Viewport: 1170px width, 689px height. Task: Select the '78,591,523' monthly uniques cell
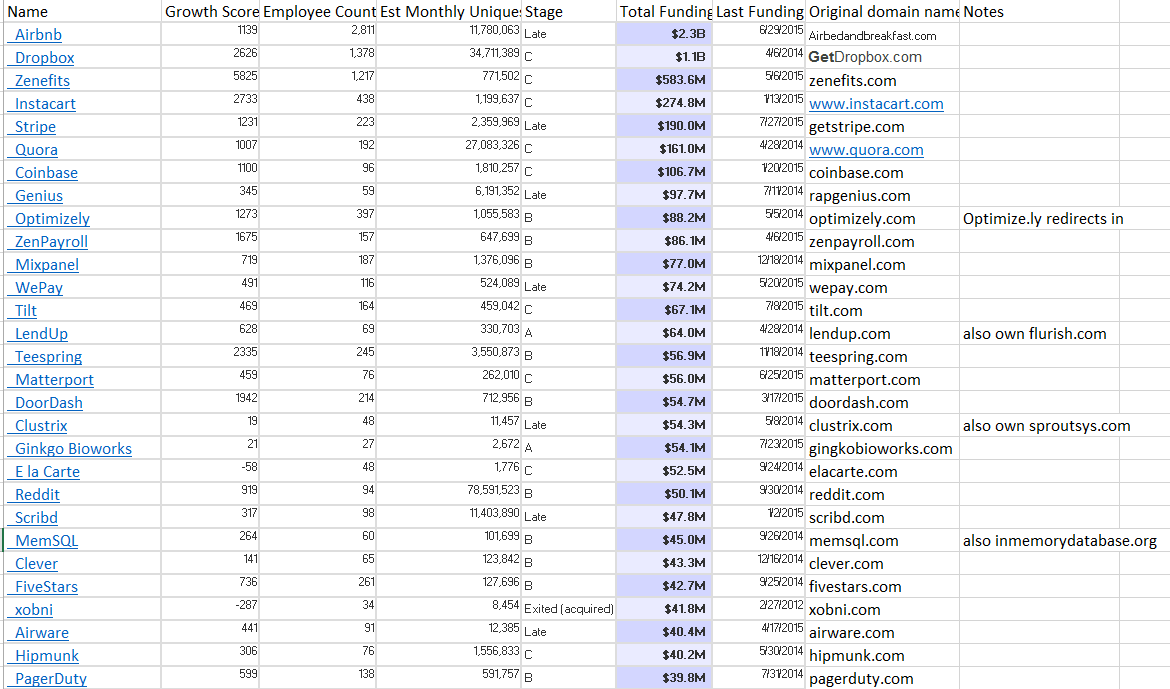pos(450,494)
